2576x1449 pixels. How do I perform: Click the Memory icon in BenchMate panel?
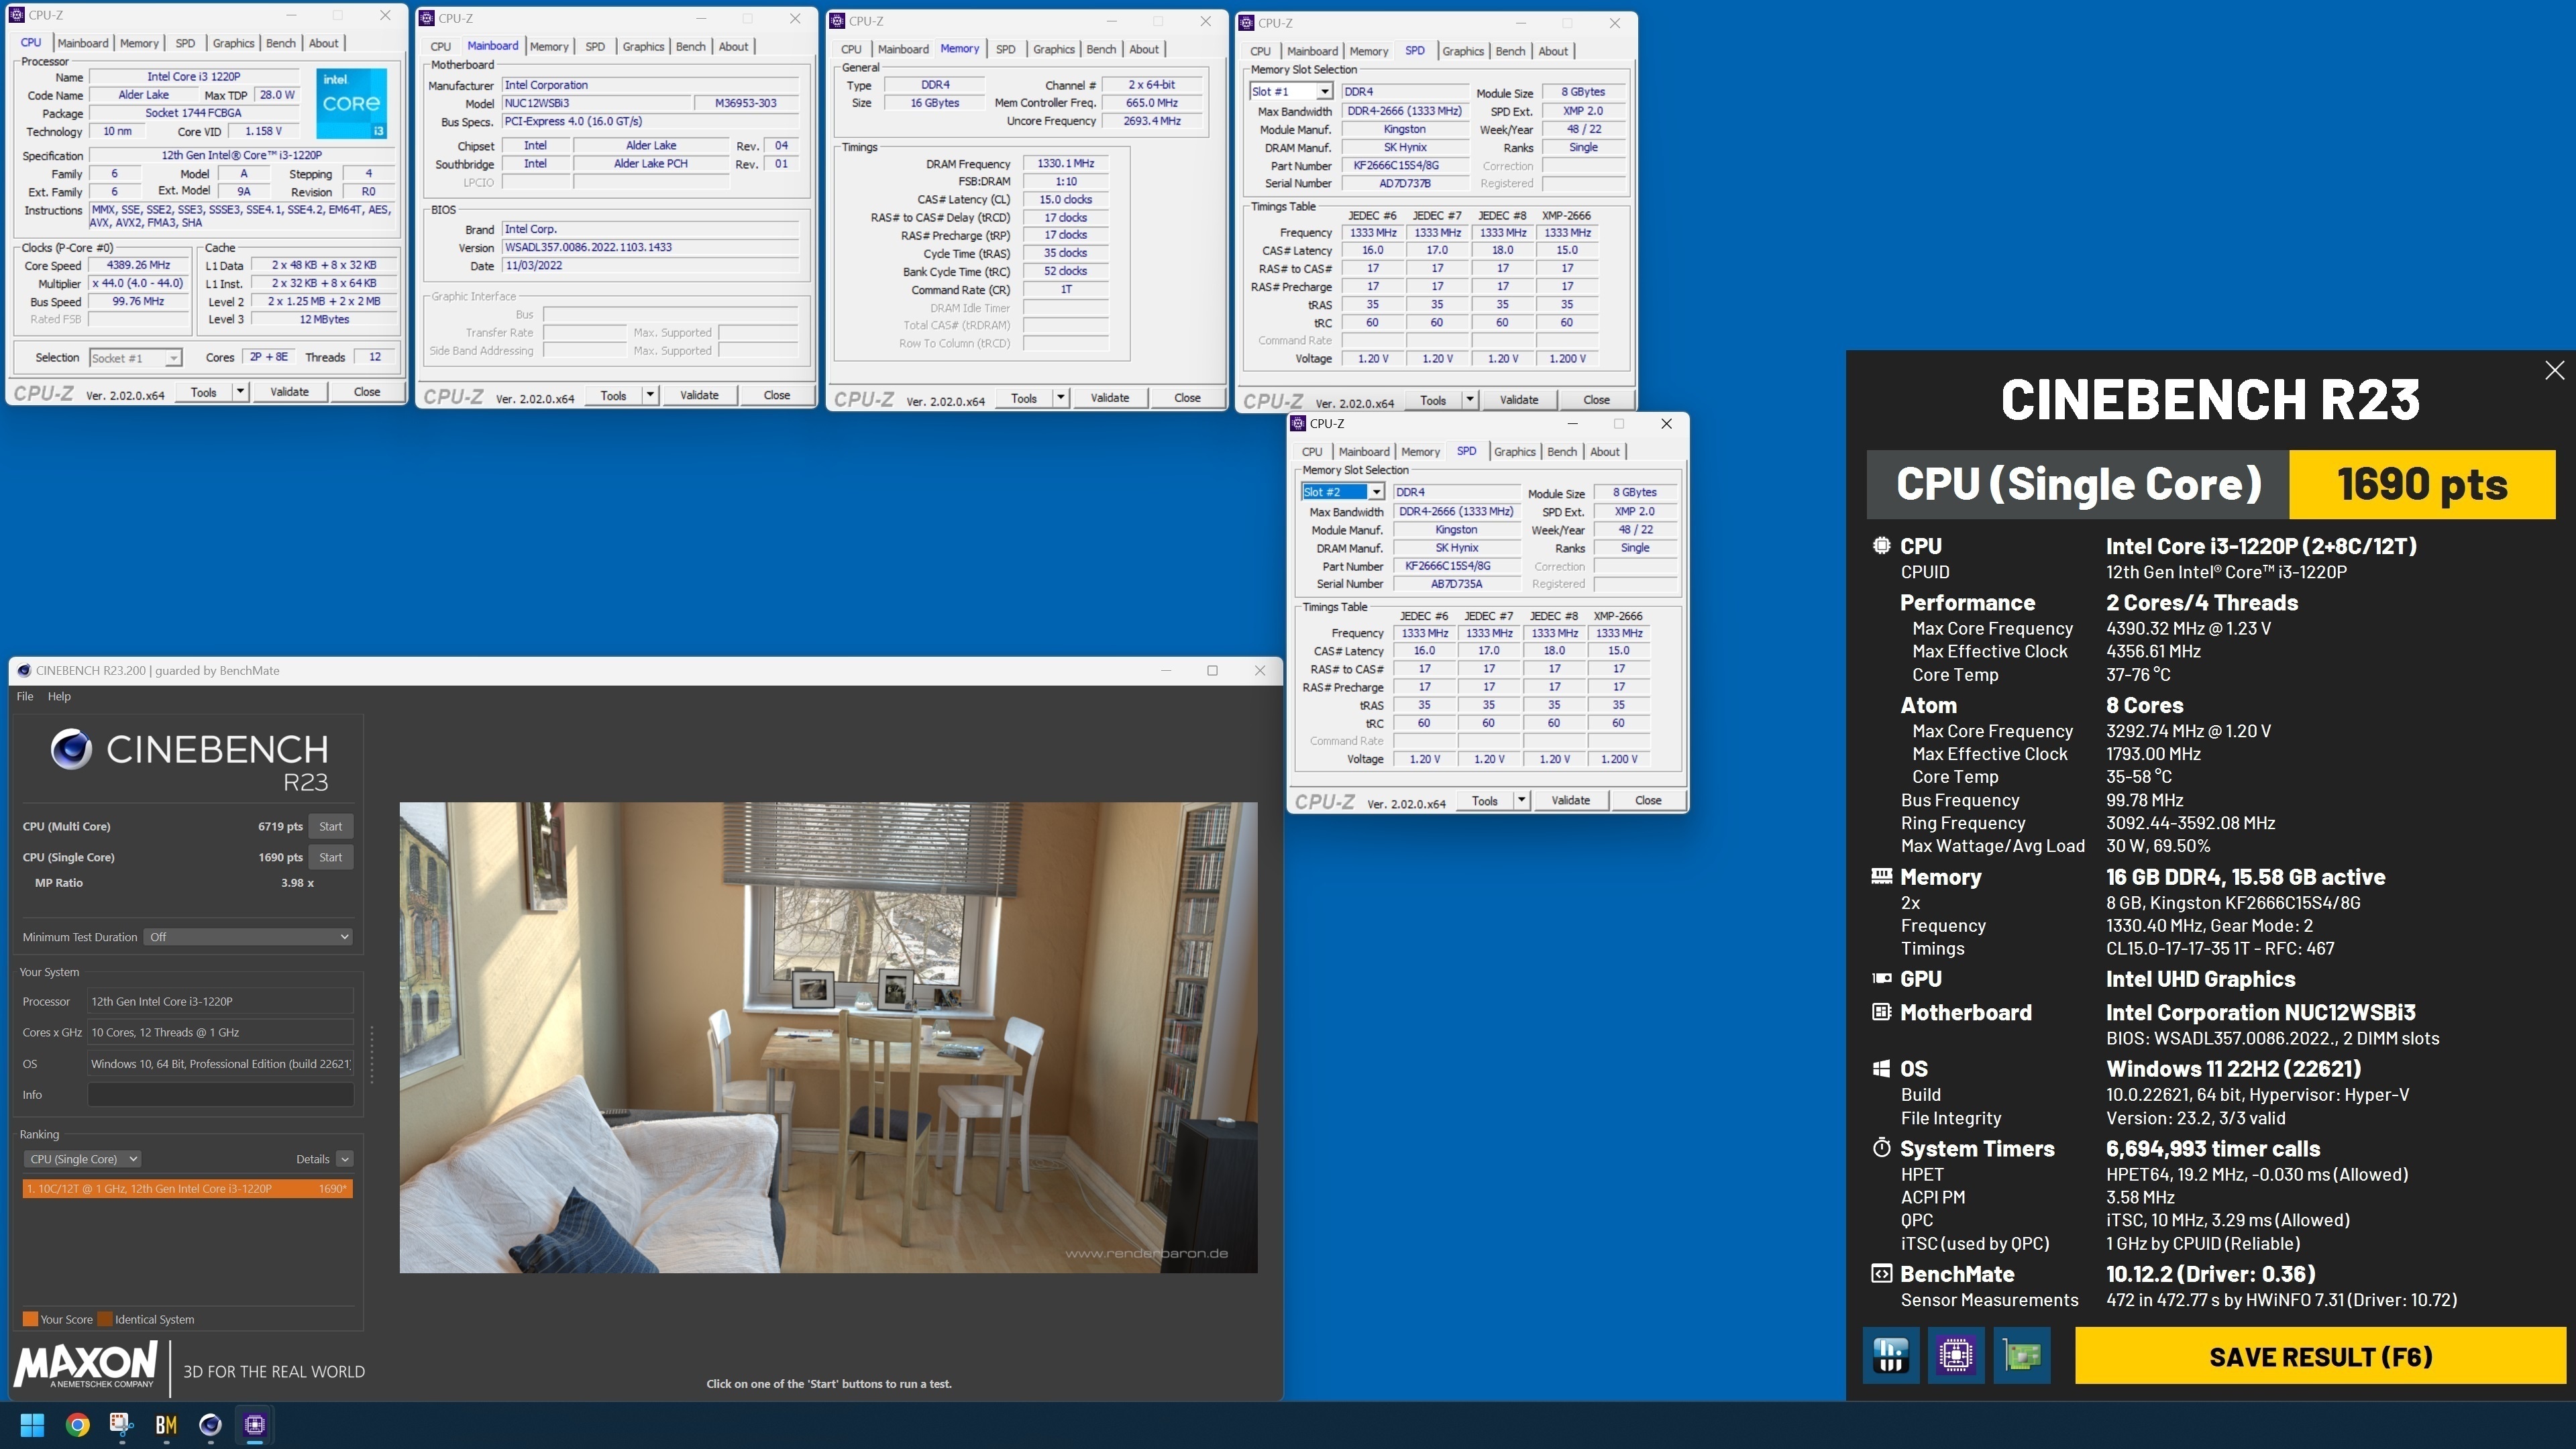click(1881, 876)
